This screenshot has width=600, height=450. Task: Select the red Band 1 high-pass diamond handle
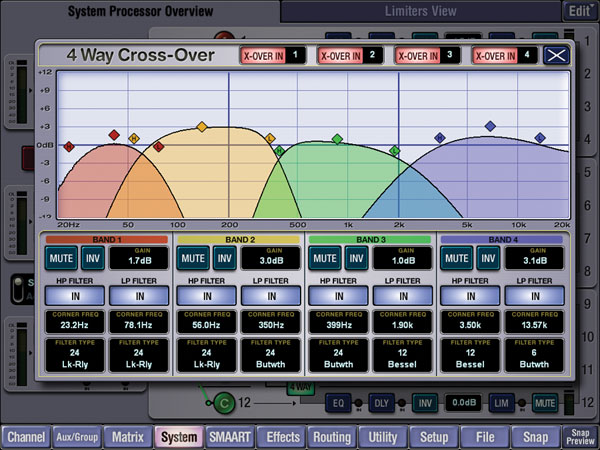point(69,147)
